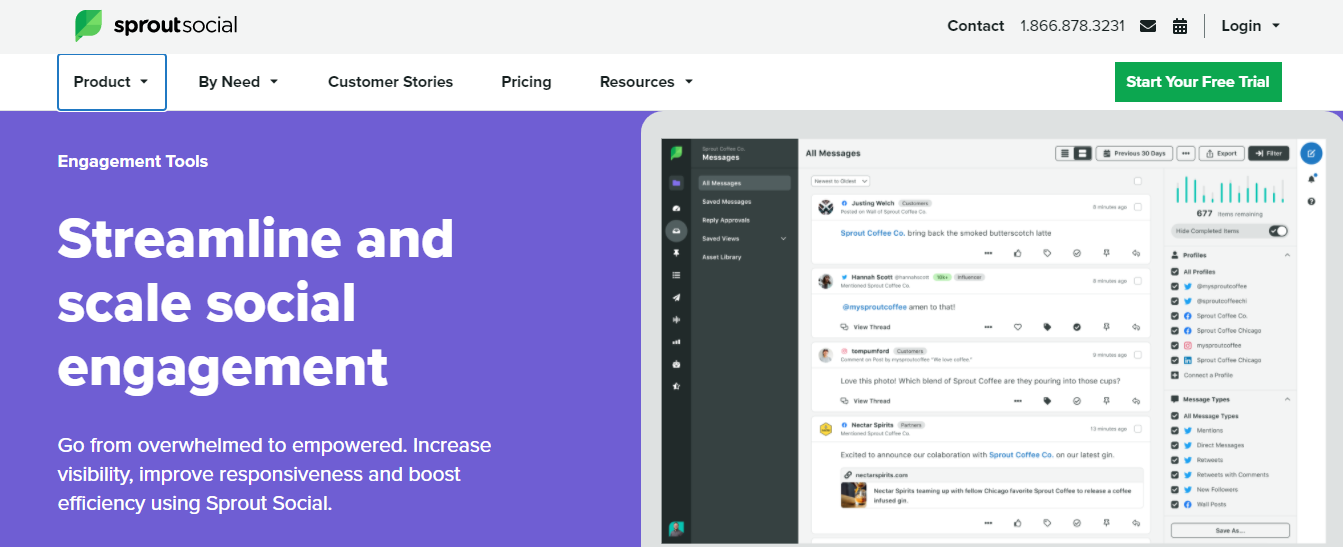
Task: Select Justing Welch message checkbox
Action: pyautogui.click(x=1138, y=207)
